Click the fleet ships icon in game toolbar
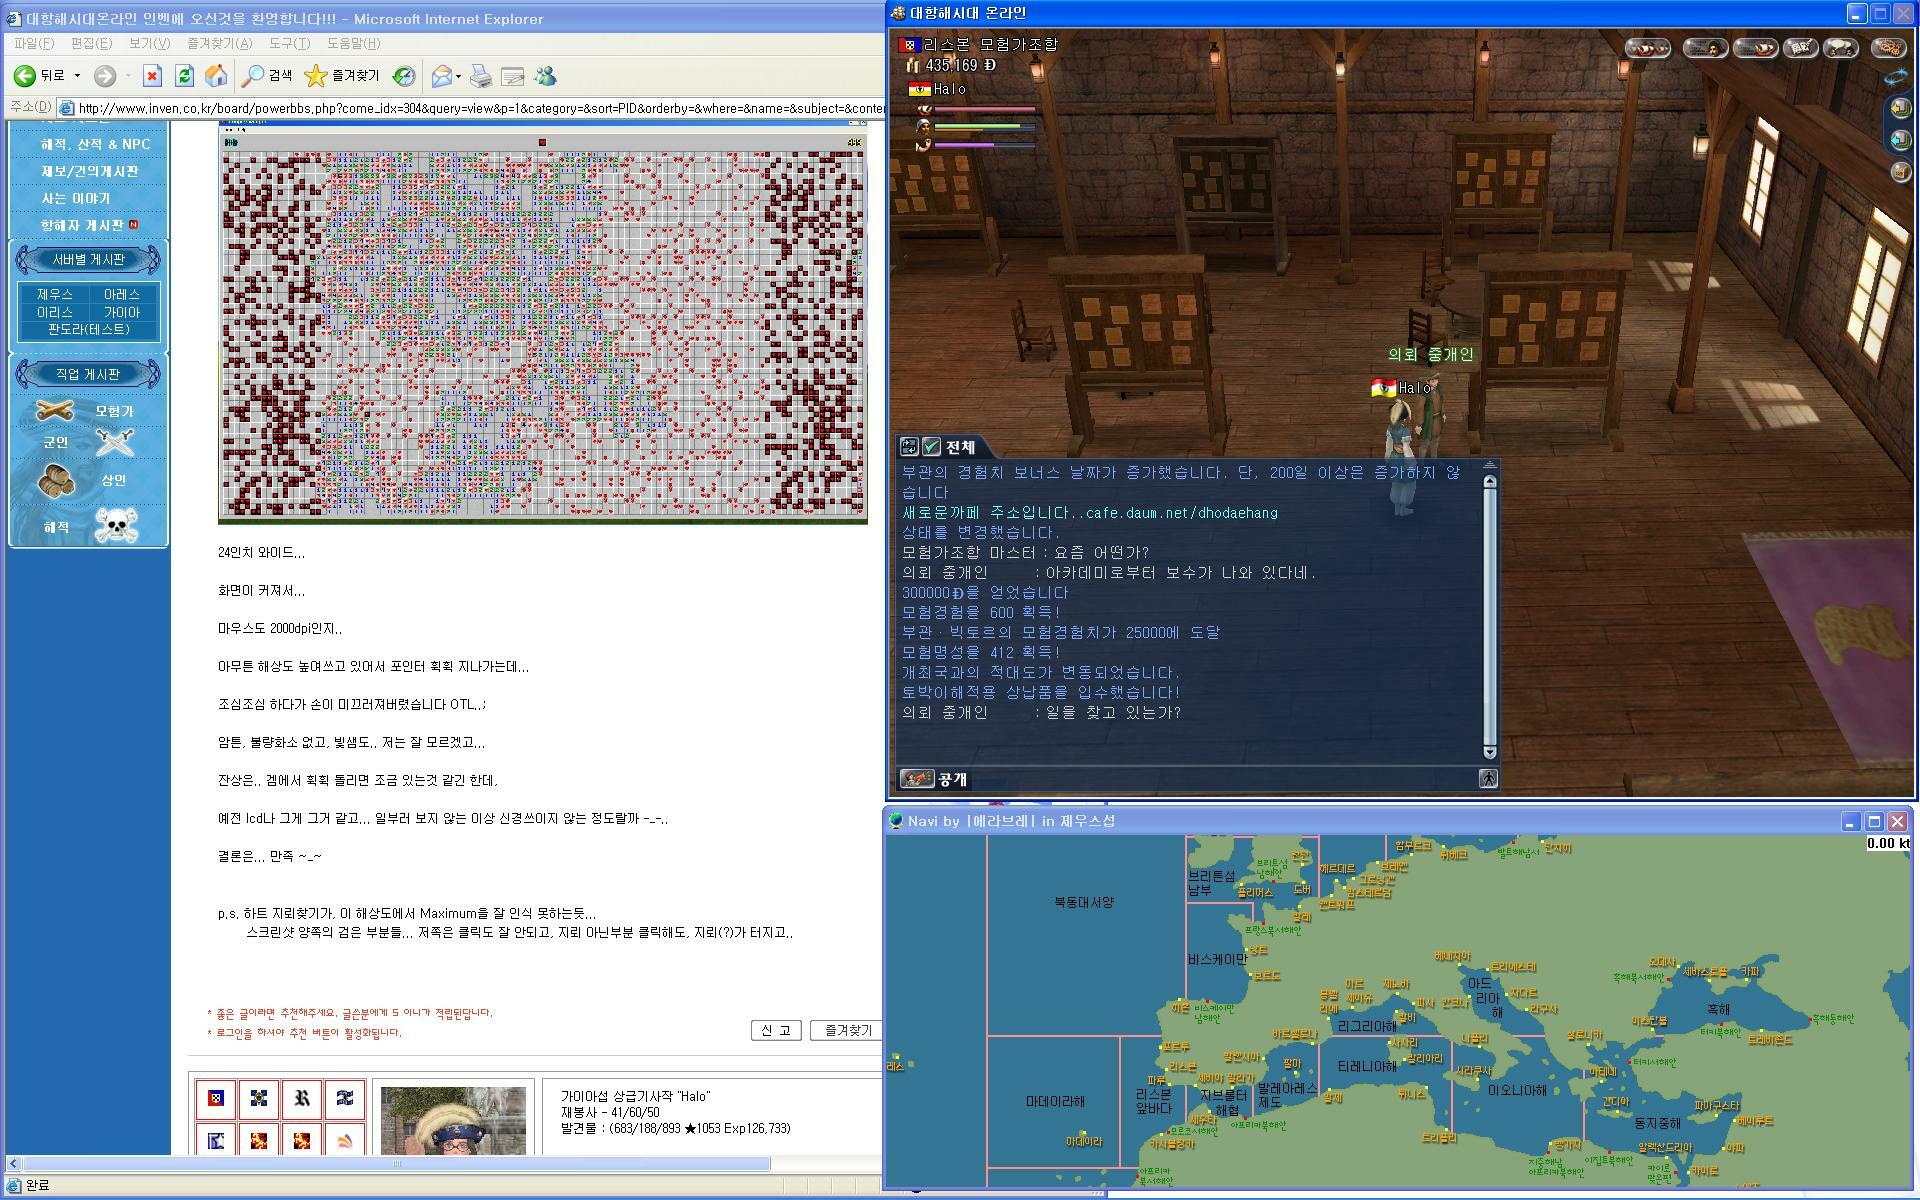Screen dimensions: 1920x1200 (1648, 48)
